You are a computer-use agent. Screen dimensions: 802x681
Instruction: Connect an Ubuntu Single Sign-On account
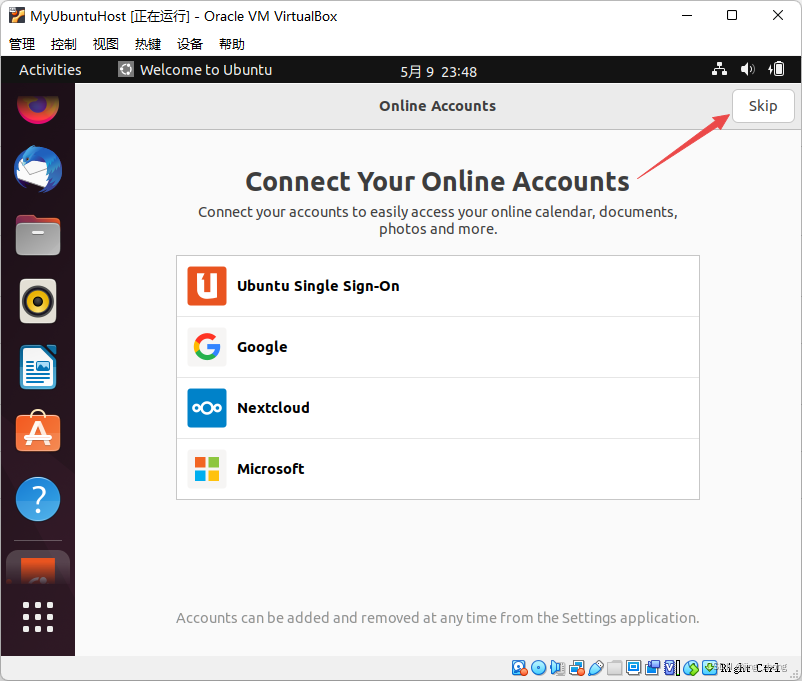pos(438,286)
